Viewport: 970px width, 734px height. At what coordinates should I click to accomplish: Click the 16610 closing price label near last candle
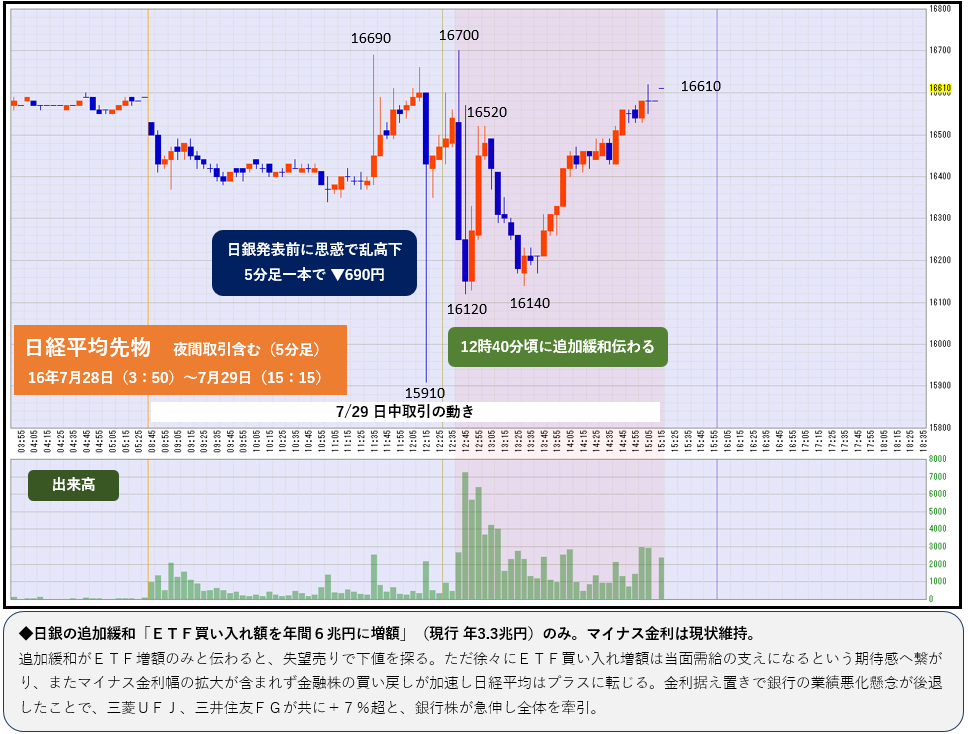(700, 86)
